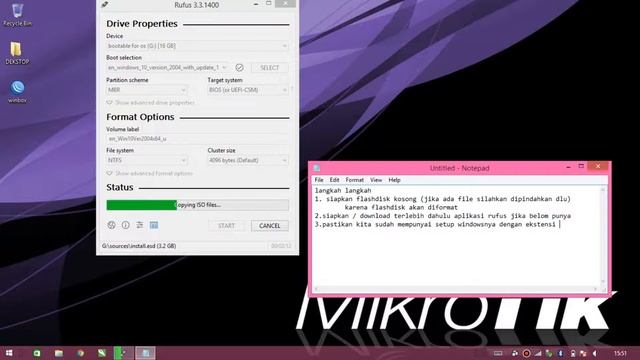Viewport: 640px width, 360px height.
Task: Open the Rufus settings sliders icon
Action: [140, 225]
